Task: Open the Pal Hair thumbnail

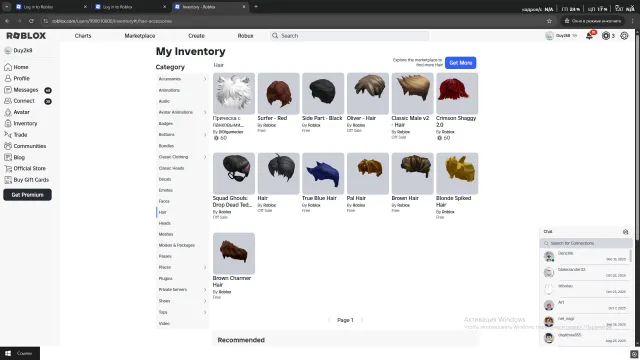Action: (368, 173)
